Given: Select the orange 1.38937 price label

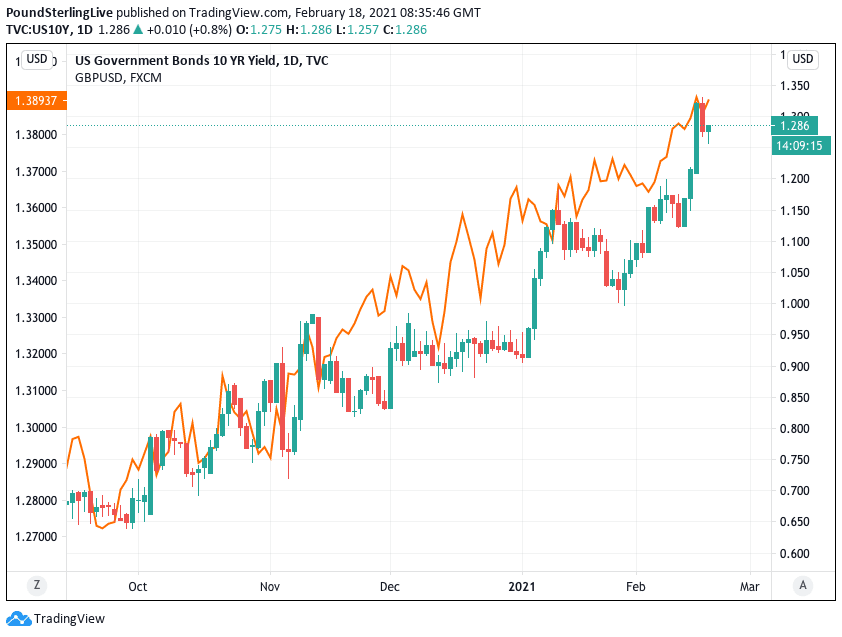Looking at the screenshot, I should click(39, 101).
